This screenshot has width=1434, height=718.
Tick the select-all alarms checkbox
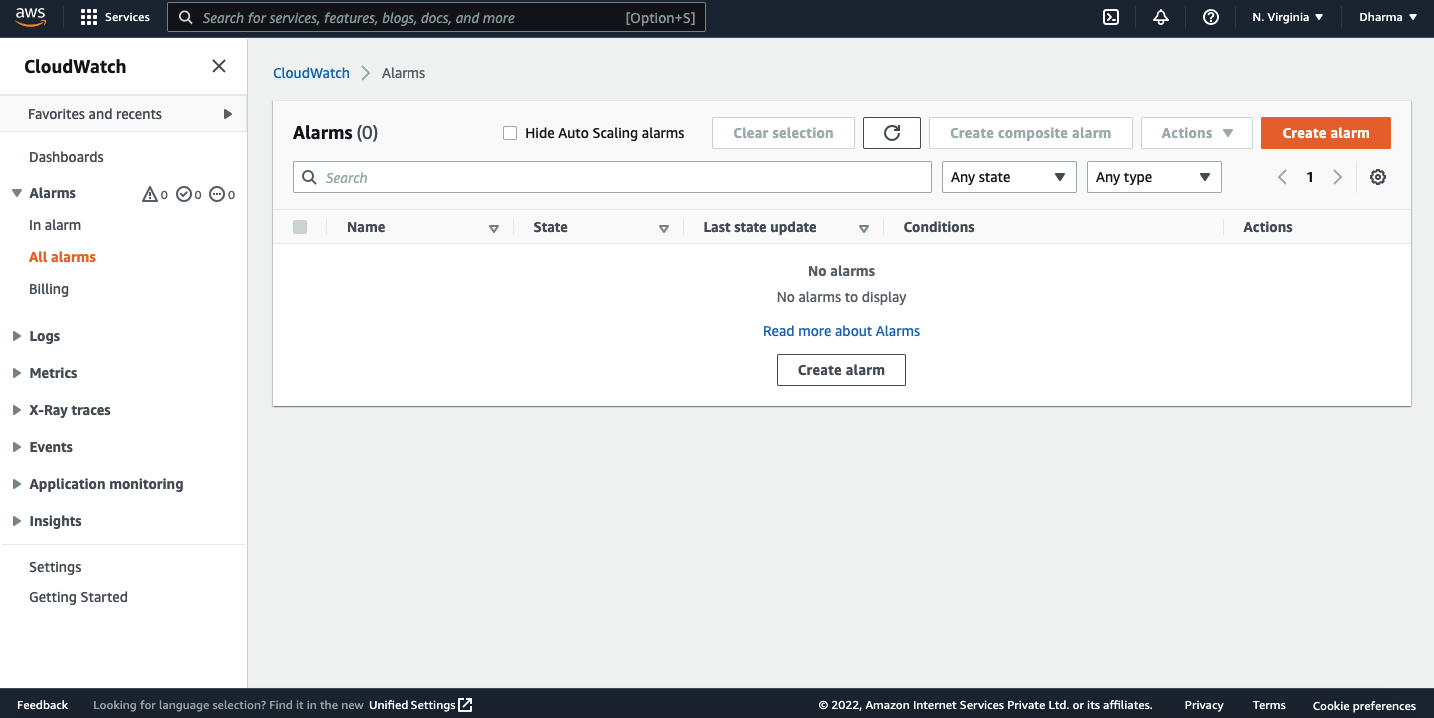point(300,227)
